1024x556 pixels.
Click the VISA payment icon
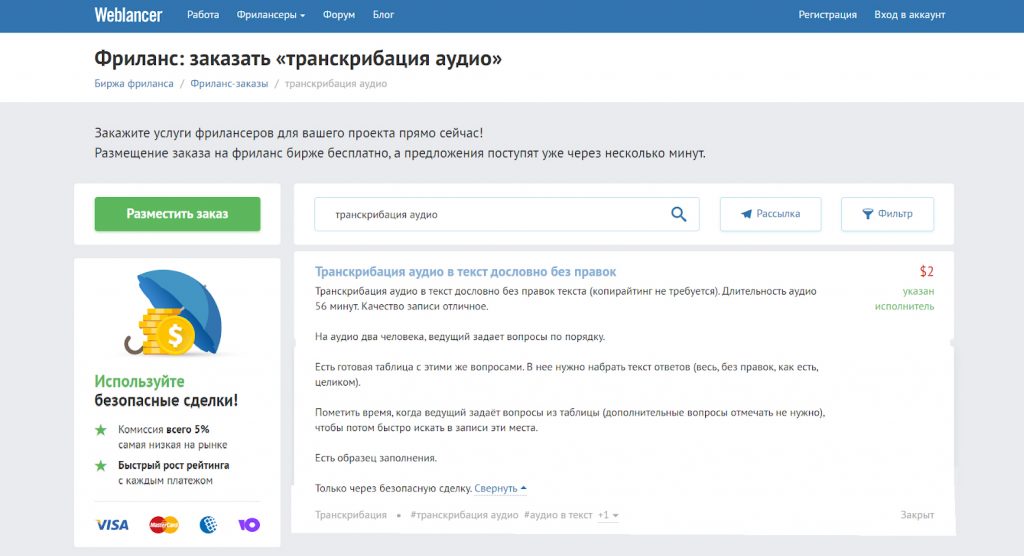(112, 525)
